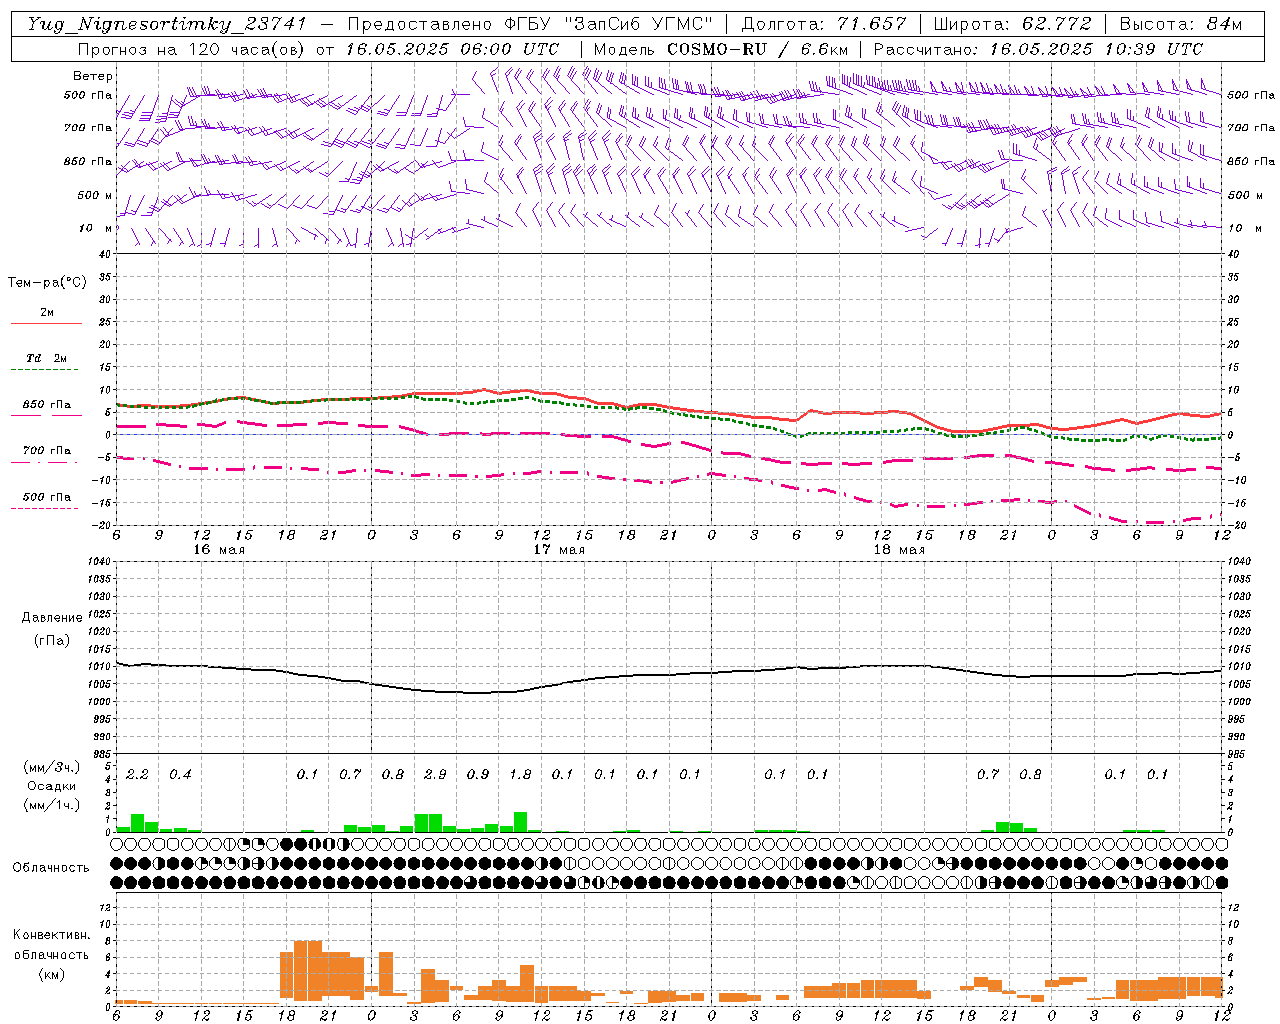Select the Осадки precipitation label
The width and height of the screenshot is (1280, 1024).
click(x=51, y=787)
